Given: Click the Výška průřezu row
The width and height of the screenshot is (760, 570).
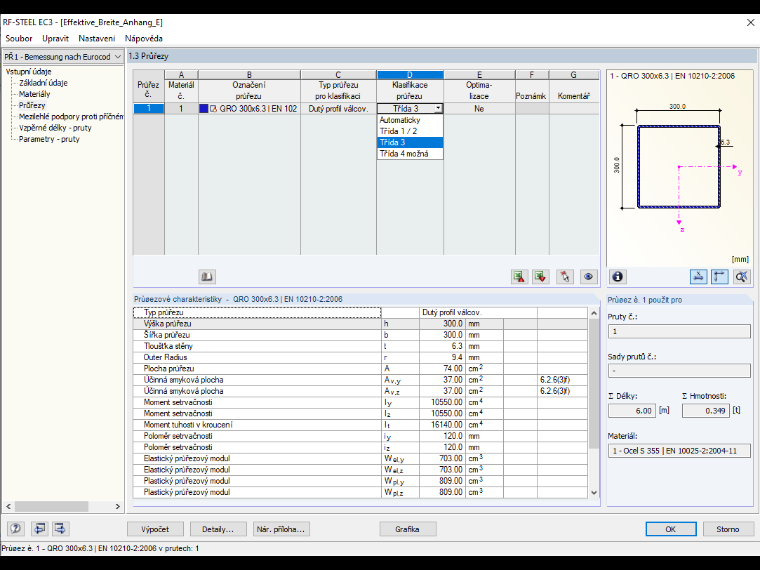Looking at the screenshot, I should (x=360, y=324).
